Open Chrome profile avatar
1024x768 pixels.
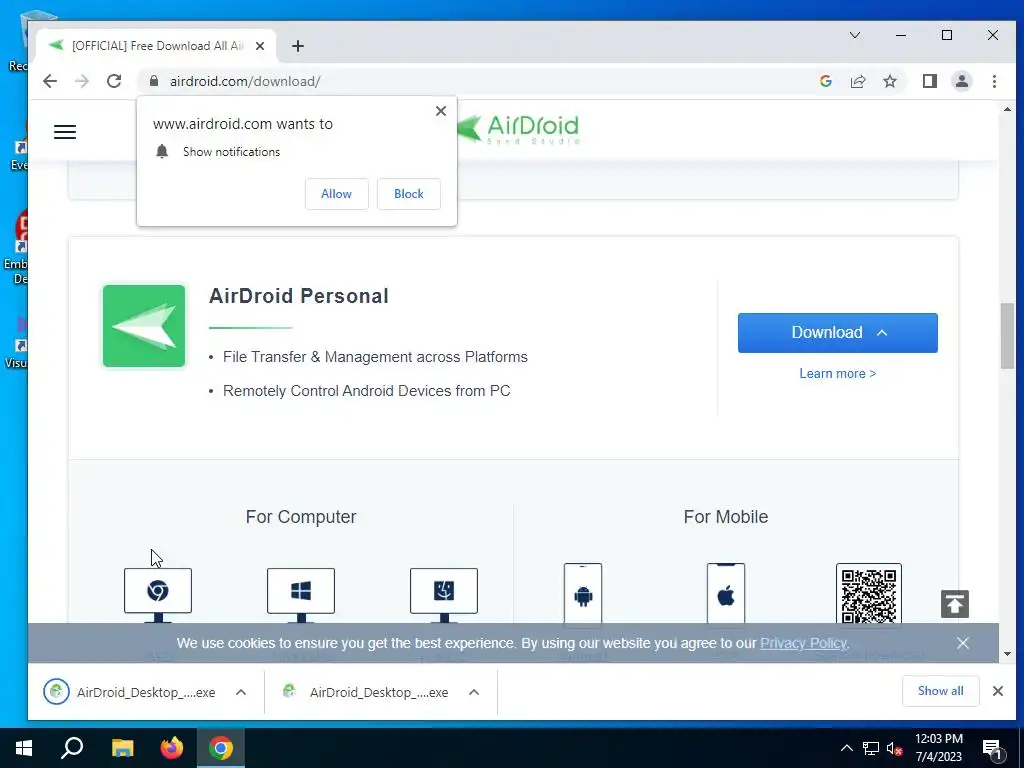click(962, 81)
